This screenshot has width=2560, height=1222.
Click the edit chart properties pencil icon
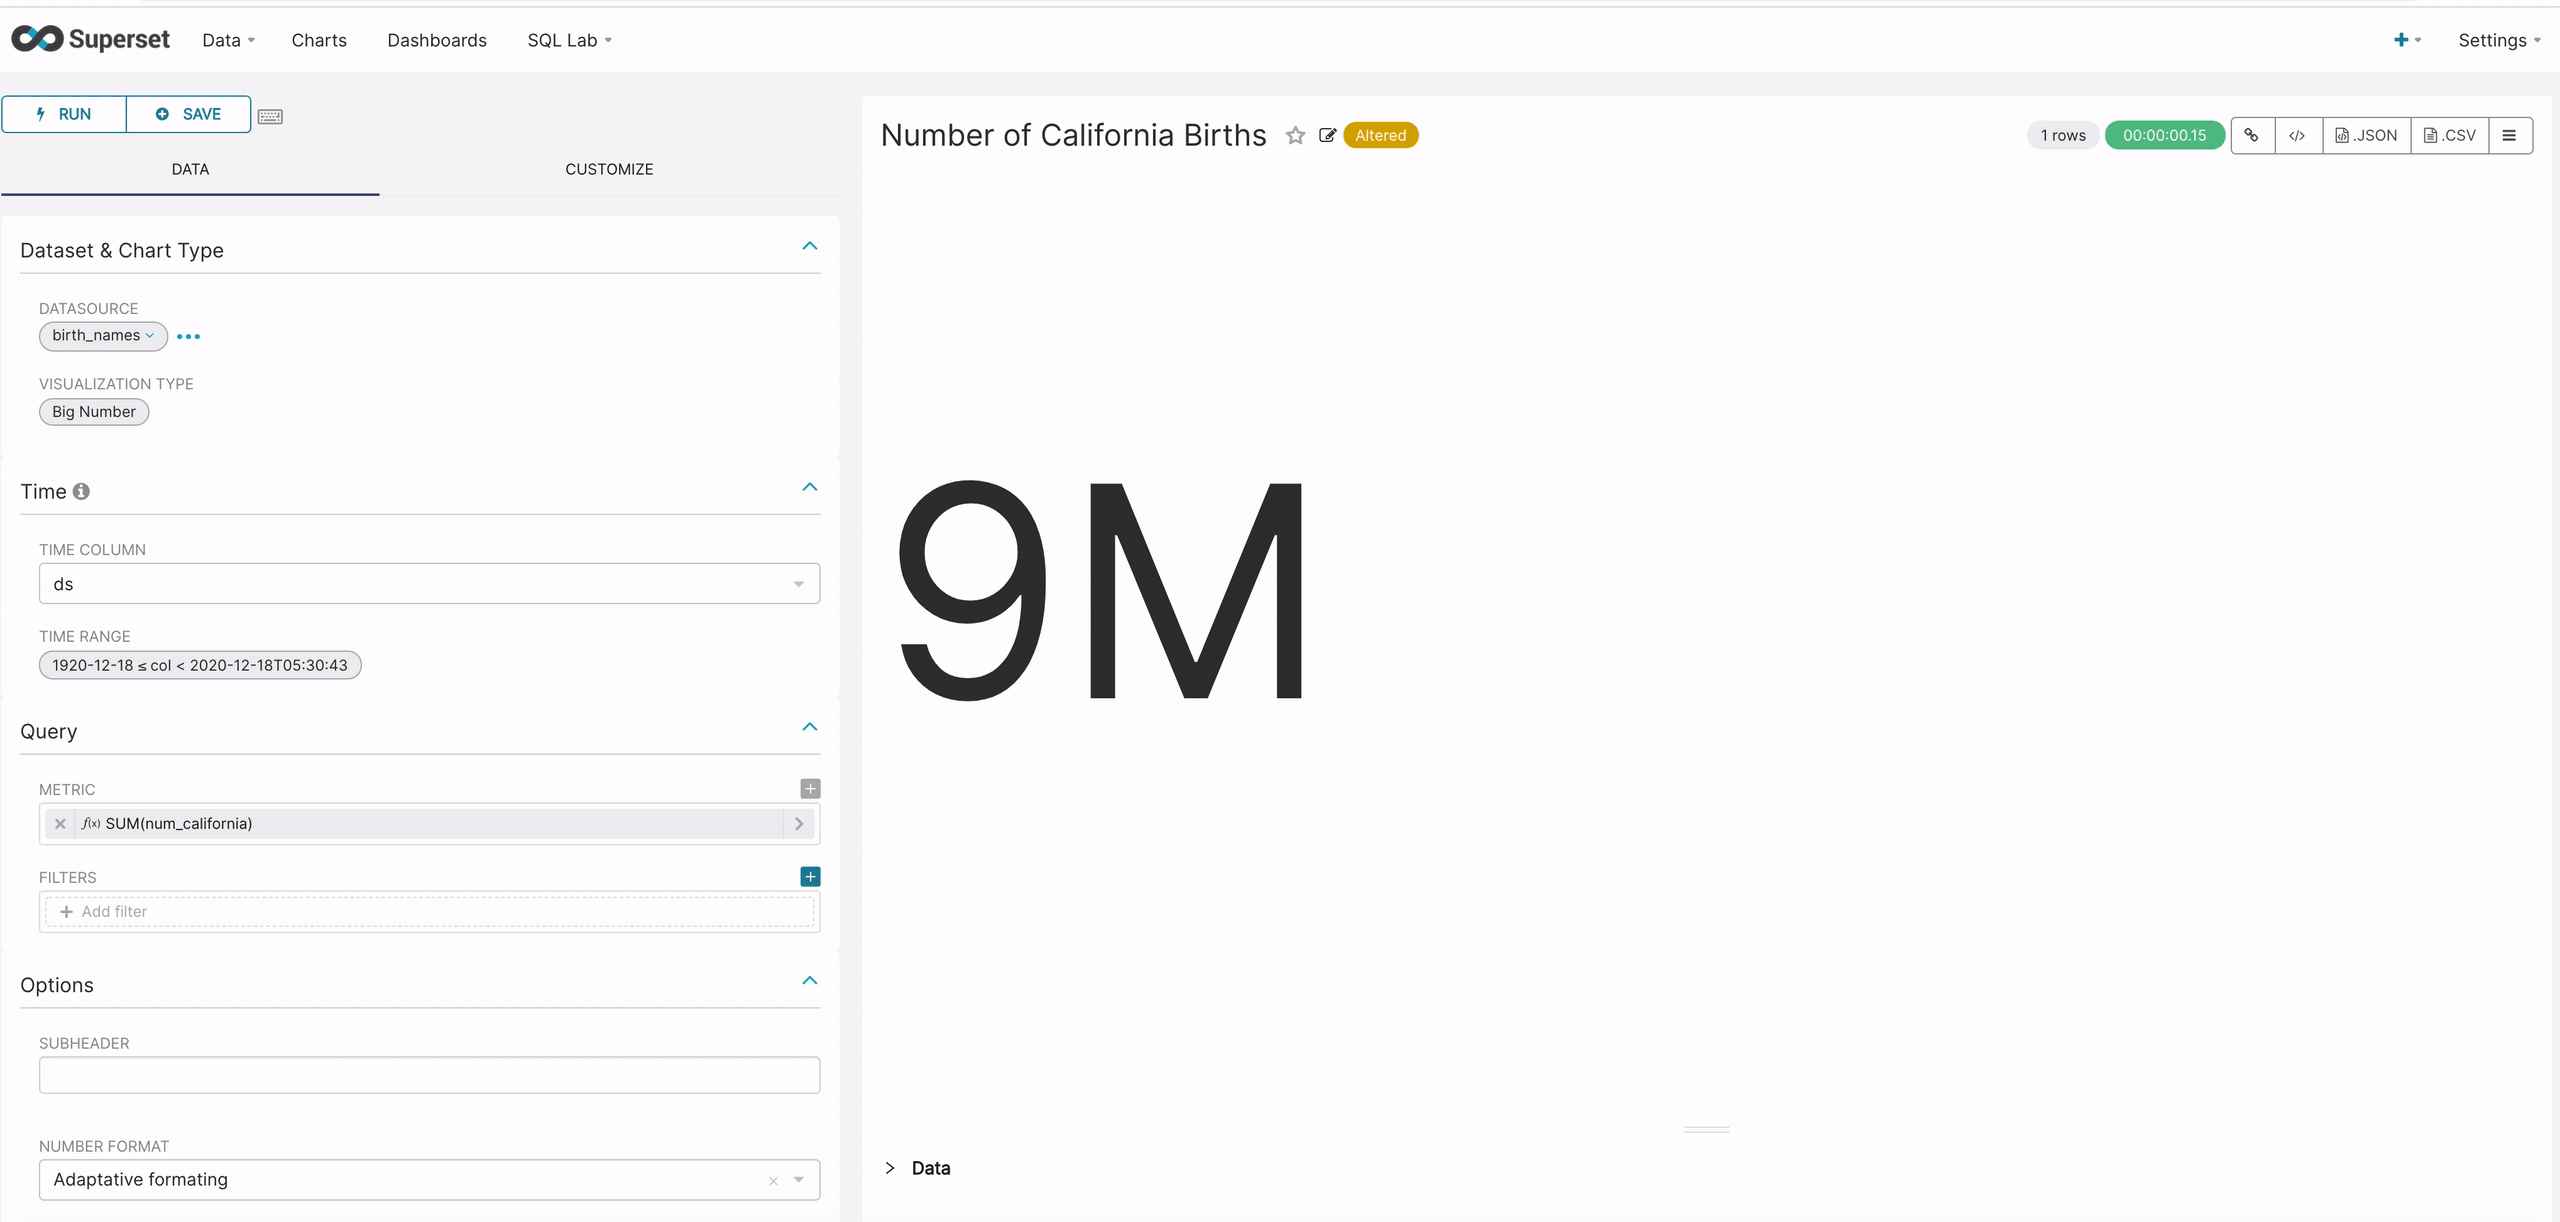(x=1327, y=135)
